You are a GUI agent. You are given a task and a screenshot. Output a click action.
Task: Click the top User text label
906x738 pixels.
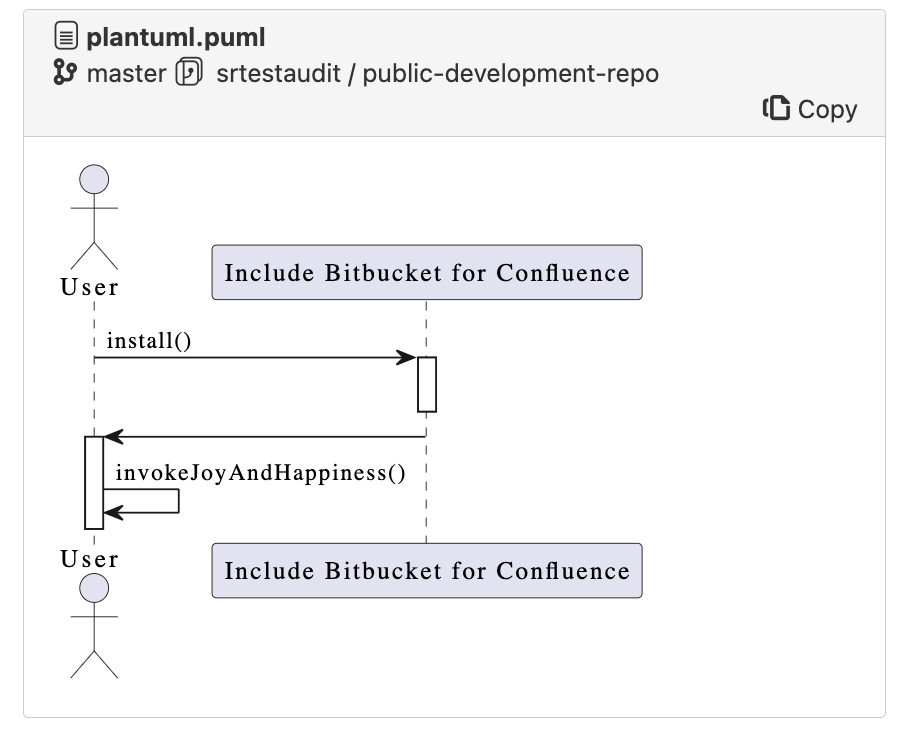pyautogui.click(x=90, y=288)
